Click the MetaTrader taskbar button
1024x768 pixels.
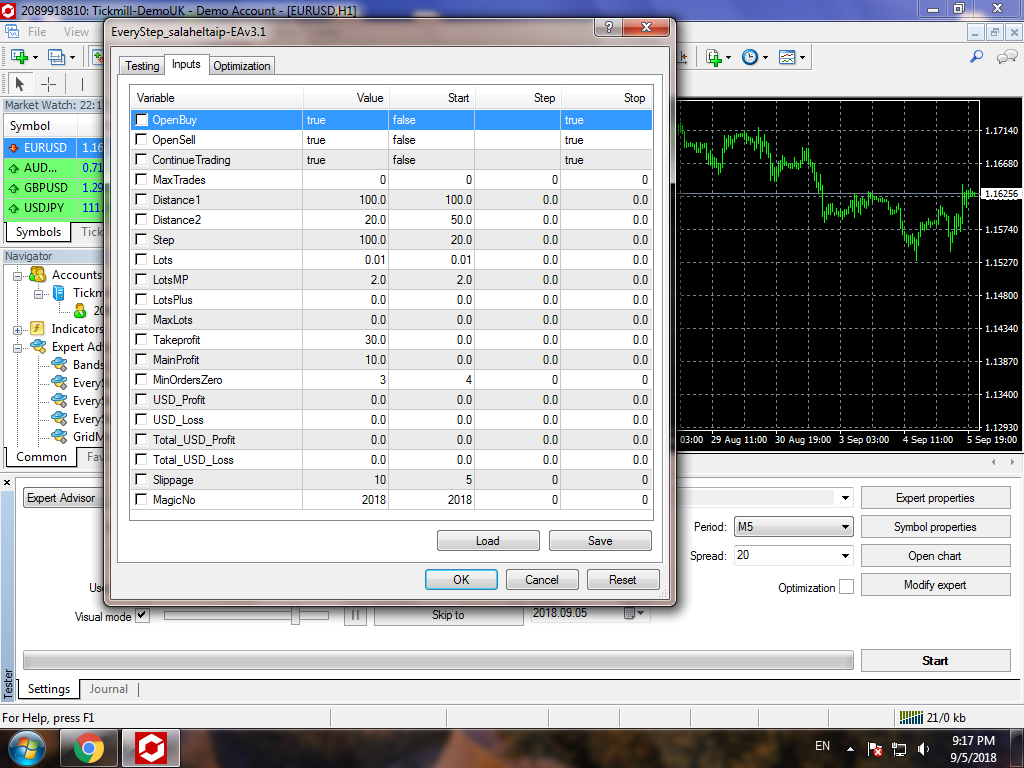click(150, 748)
